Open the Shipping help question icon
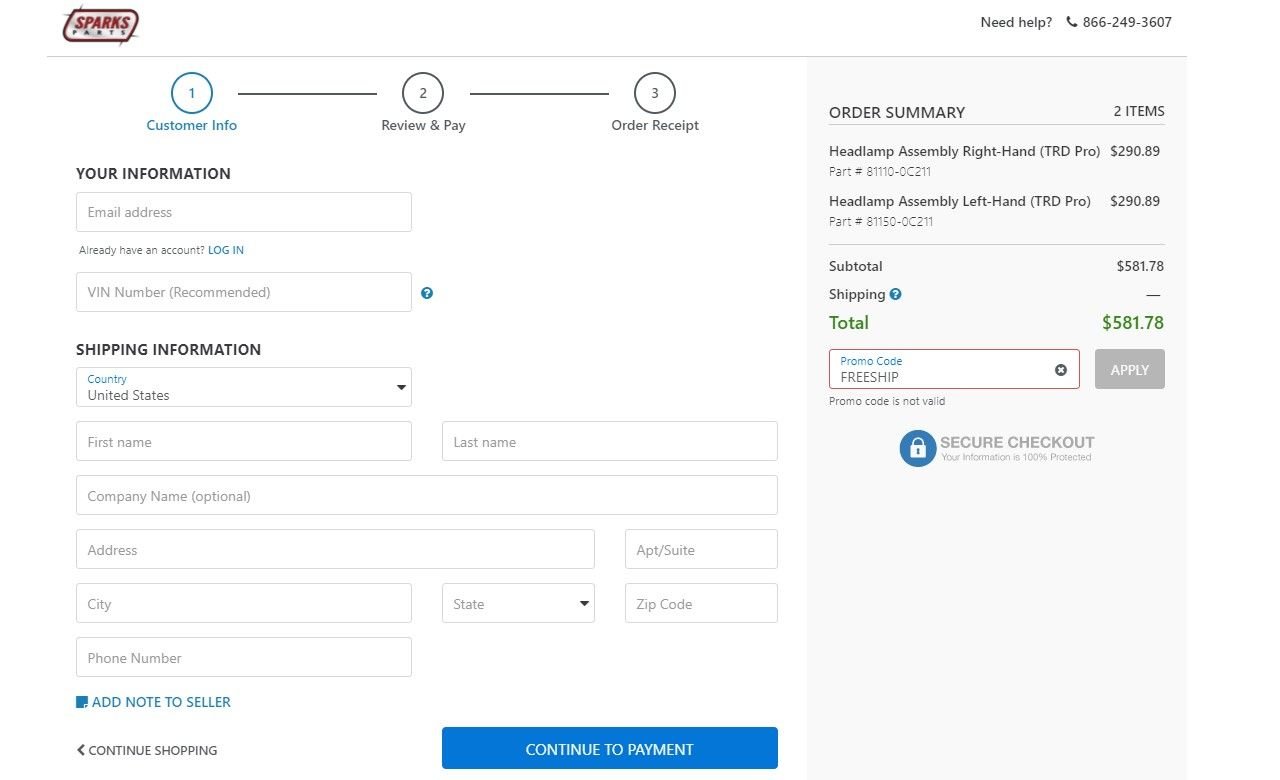Image resolution: width=1280 pixels, height=780 pixels. (x=896, y=294)
